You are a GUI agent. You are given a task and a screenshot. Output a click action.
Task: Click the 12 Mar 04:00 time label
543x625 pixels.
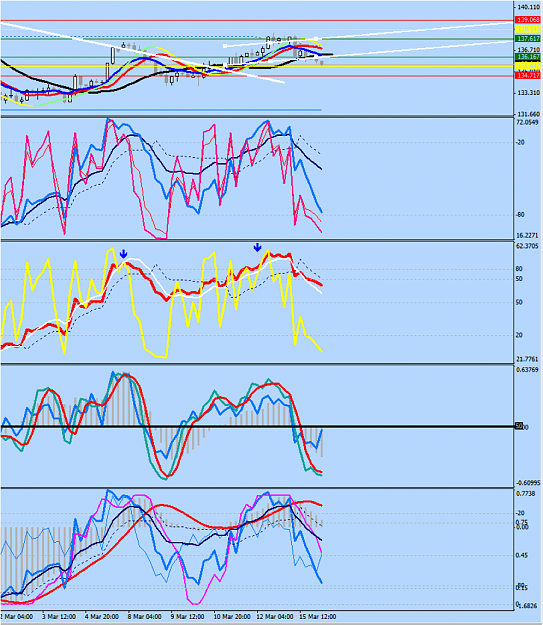(x=275, y=617)
